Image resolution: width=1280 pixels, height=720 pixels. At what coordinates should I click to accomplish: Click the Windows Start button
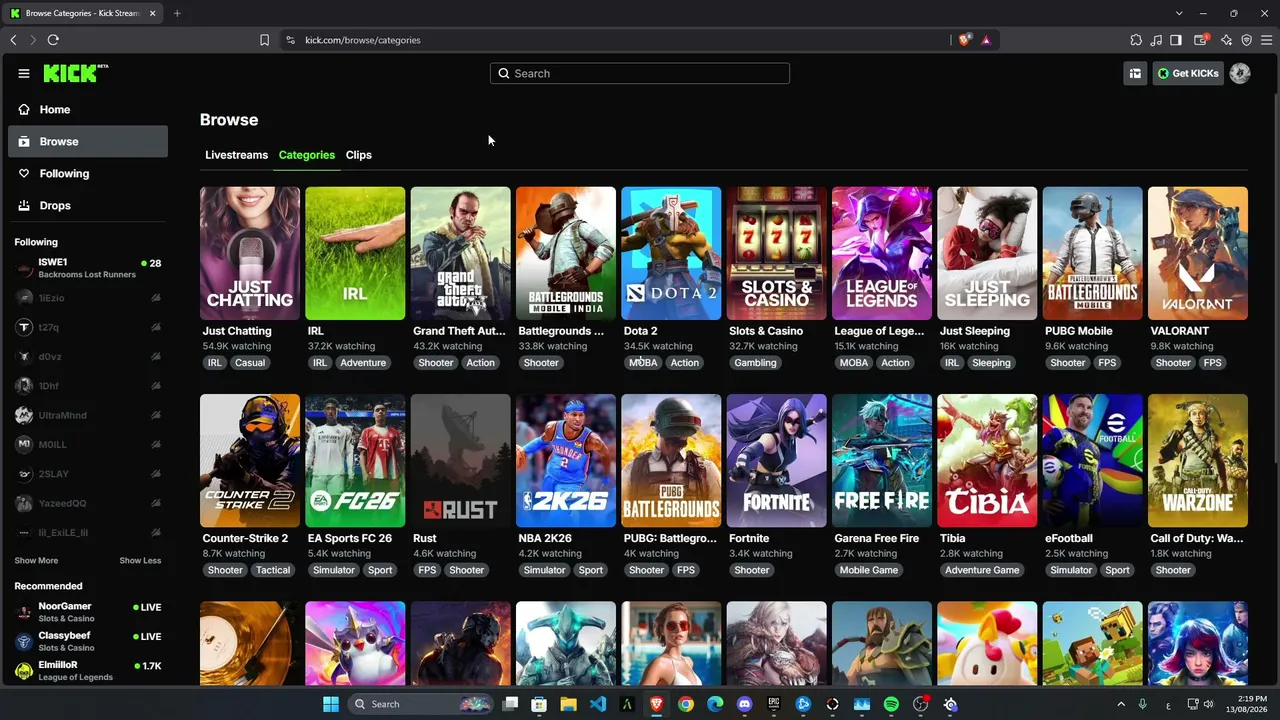pos(331,704)
